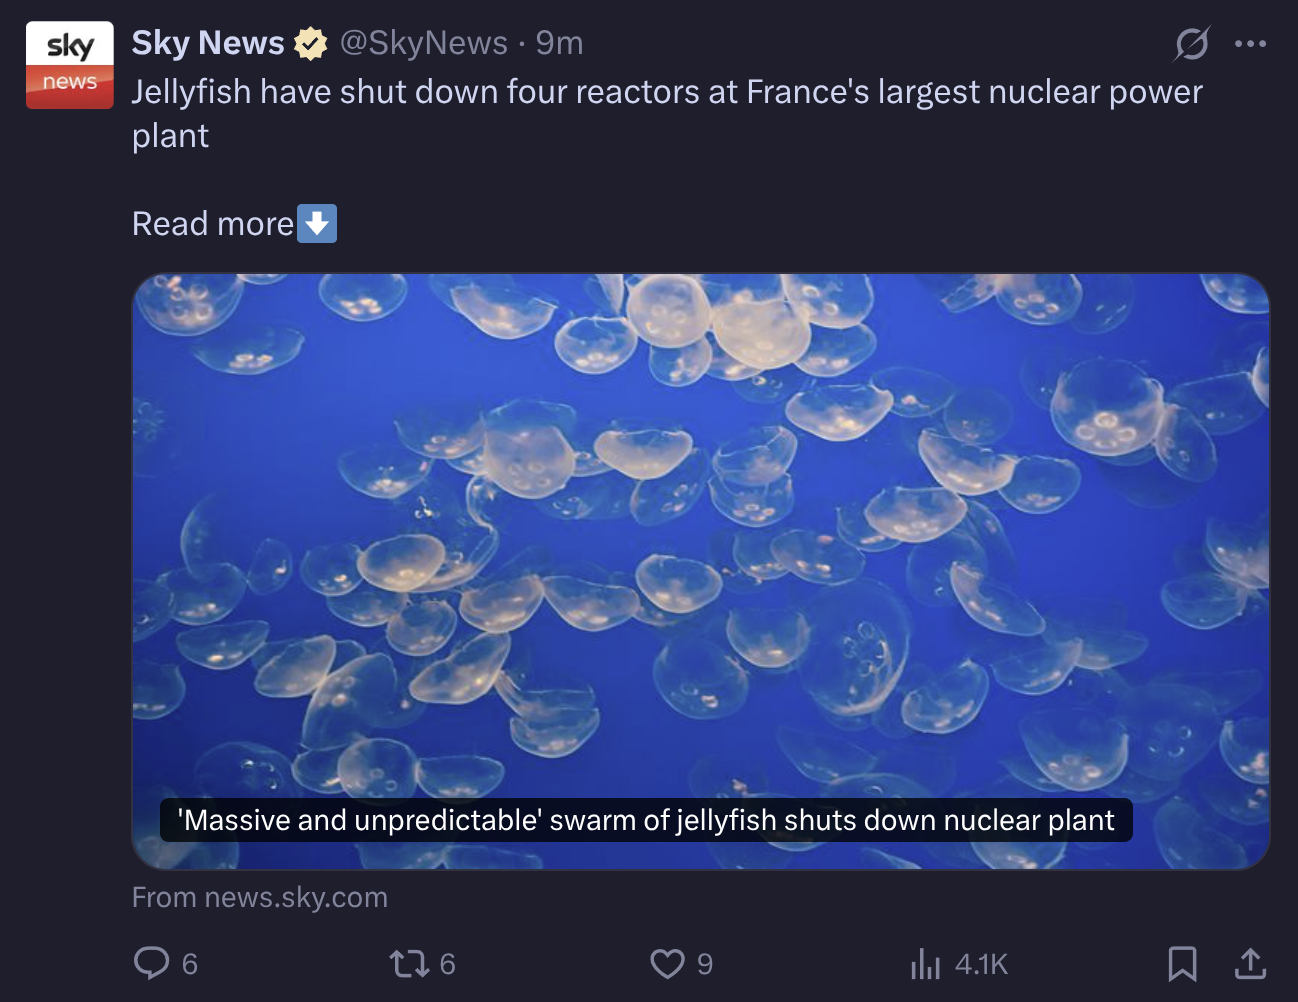The width and height of the screenshot is (1298, 1002).
Task: Click the Sky News display name
Action: (x=208, y=43)
